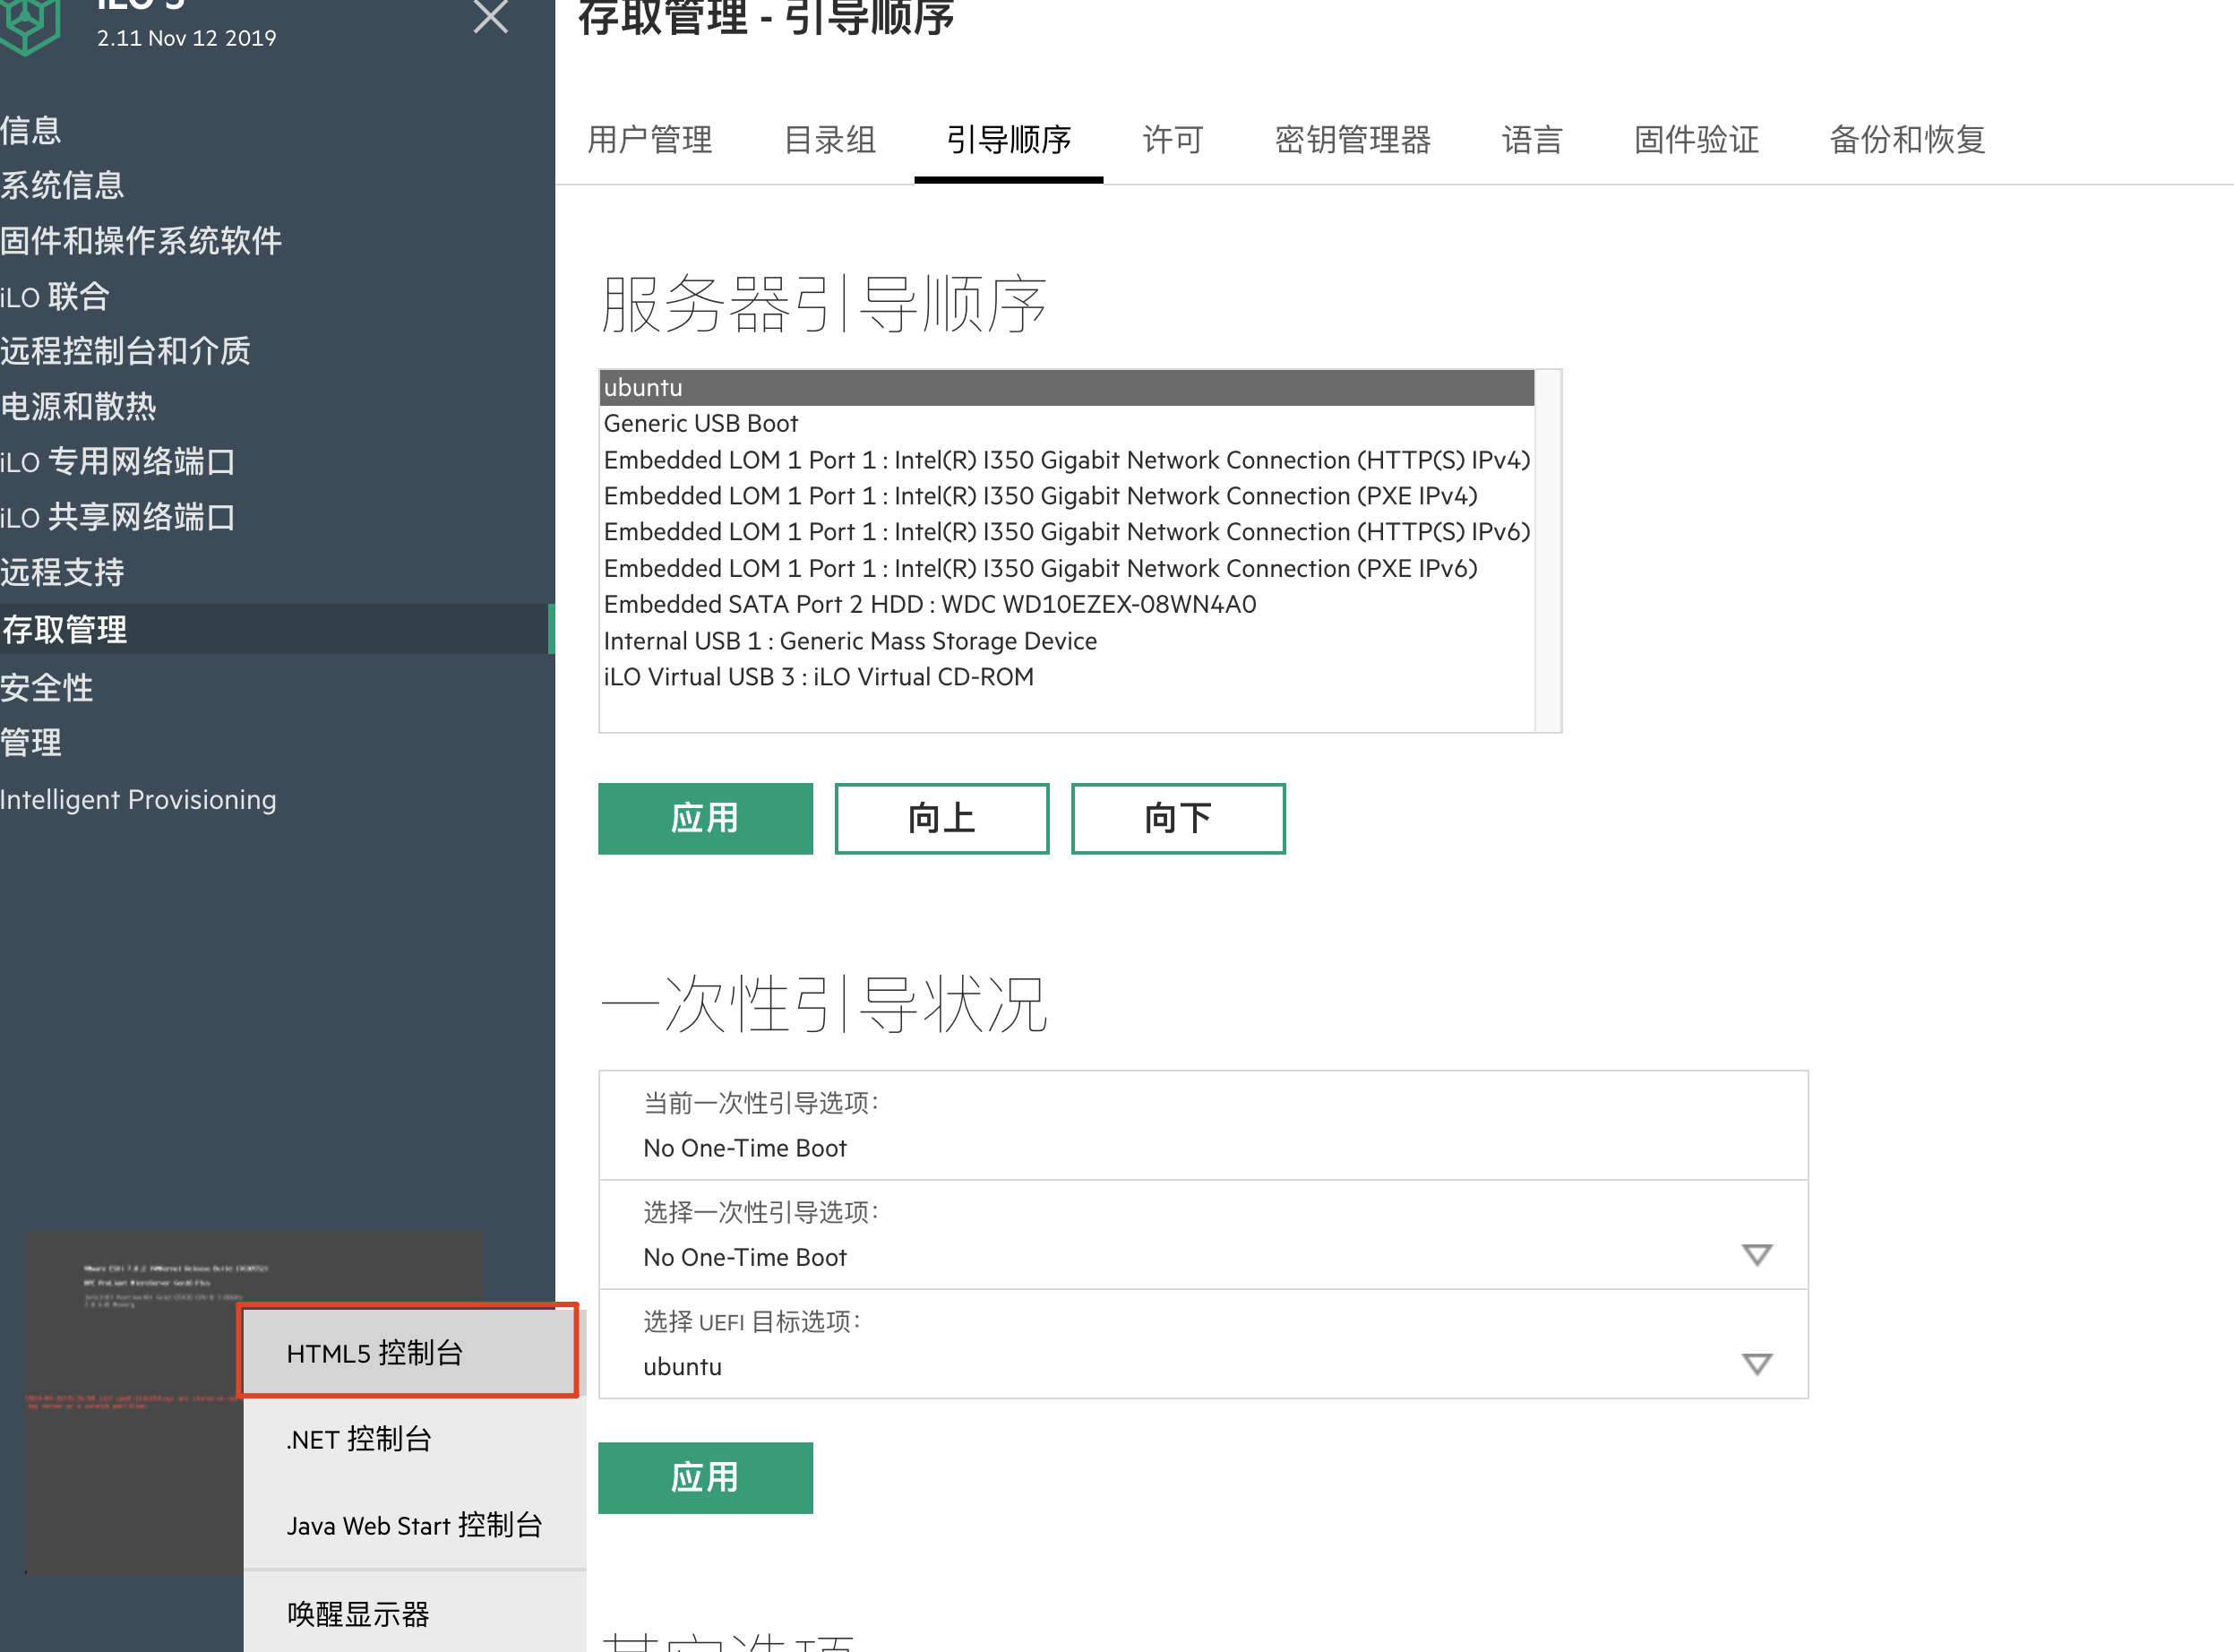Select the iLO Virtual CD-ROM boot entry
This screenshot has width=2234, height=1652.
point(818,677)
